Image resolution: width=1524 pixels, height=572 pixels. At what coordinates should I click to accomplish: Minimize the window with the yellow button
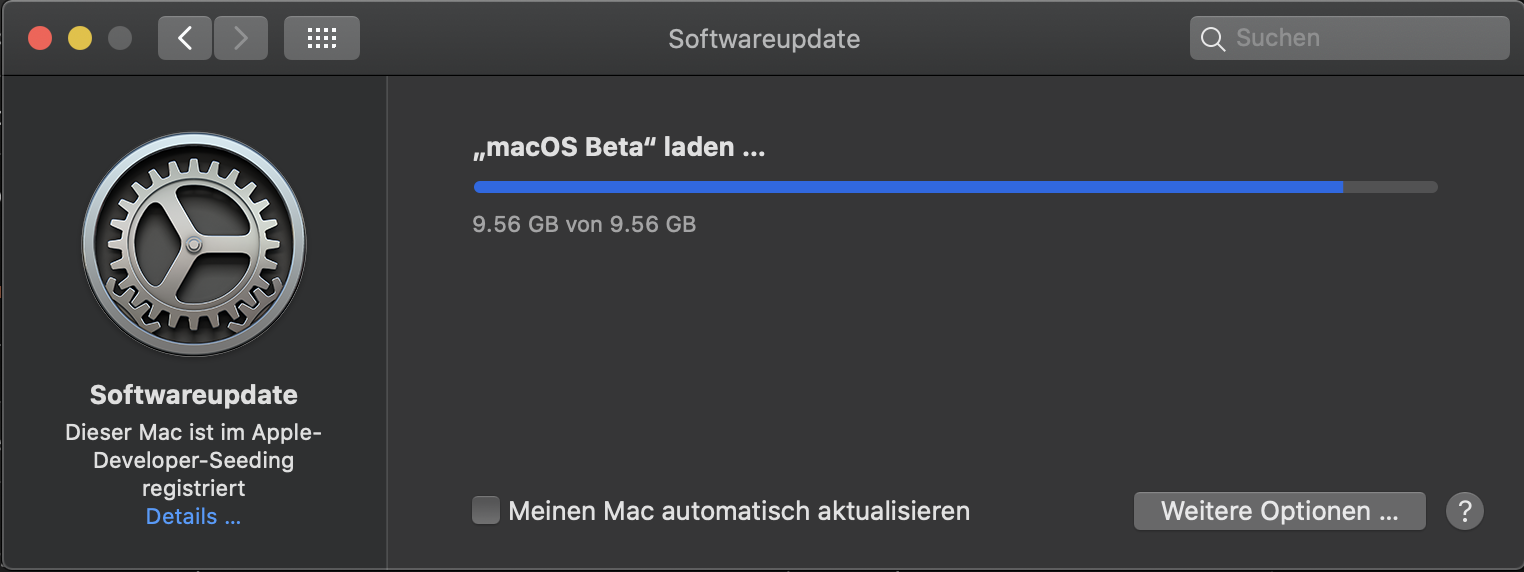(80, 39)
